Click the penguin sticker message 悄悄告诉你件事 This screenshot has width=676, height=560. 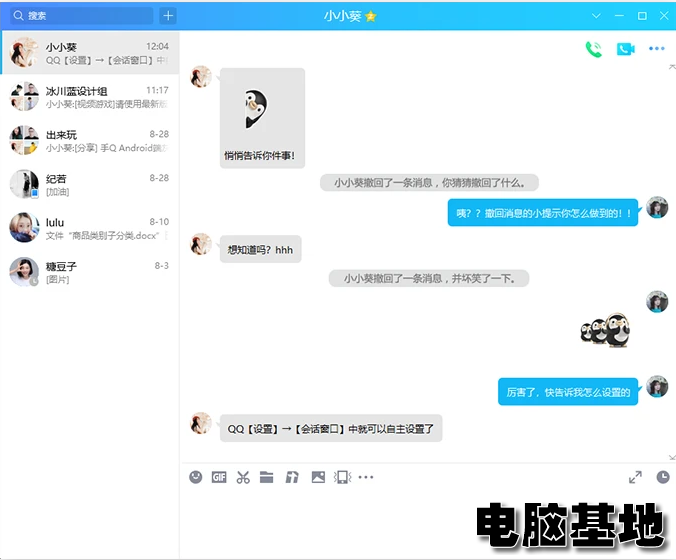(262, 118)
